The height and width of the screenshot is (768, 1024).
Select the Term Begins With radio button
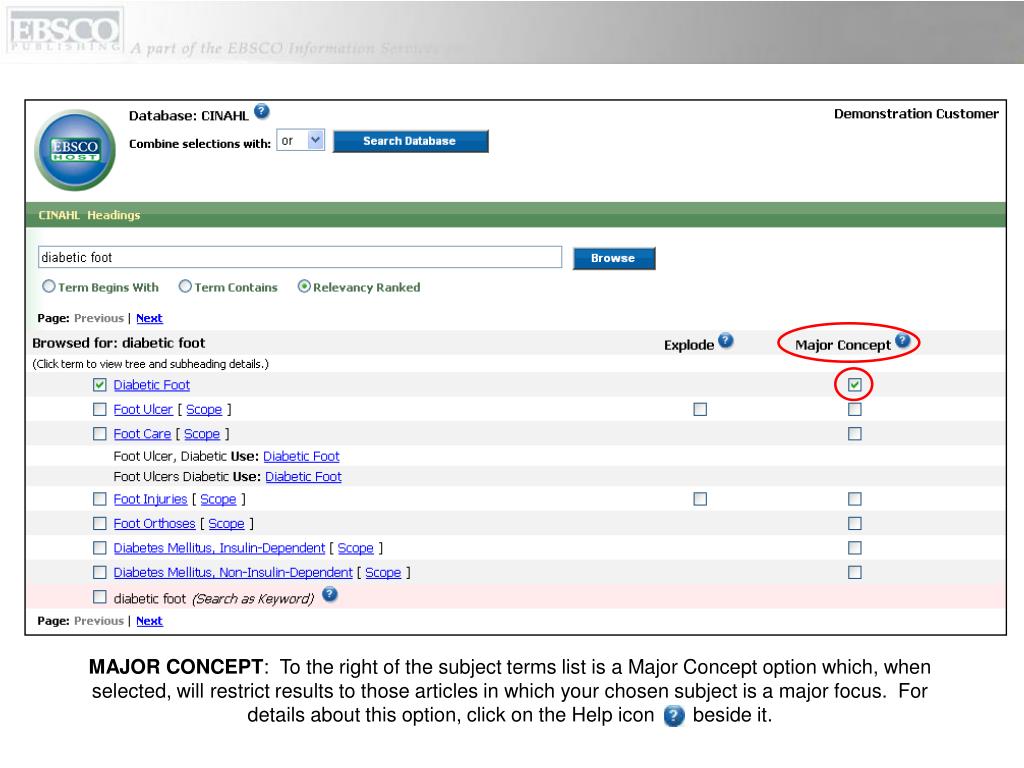(x=48, y=287)
